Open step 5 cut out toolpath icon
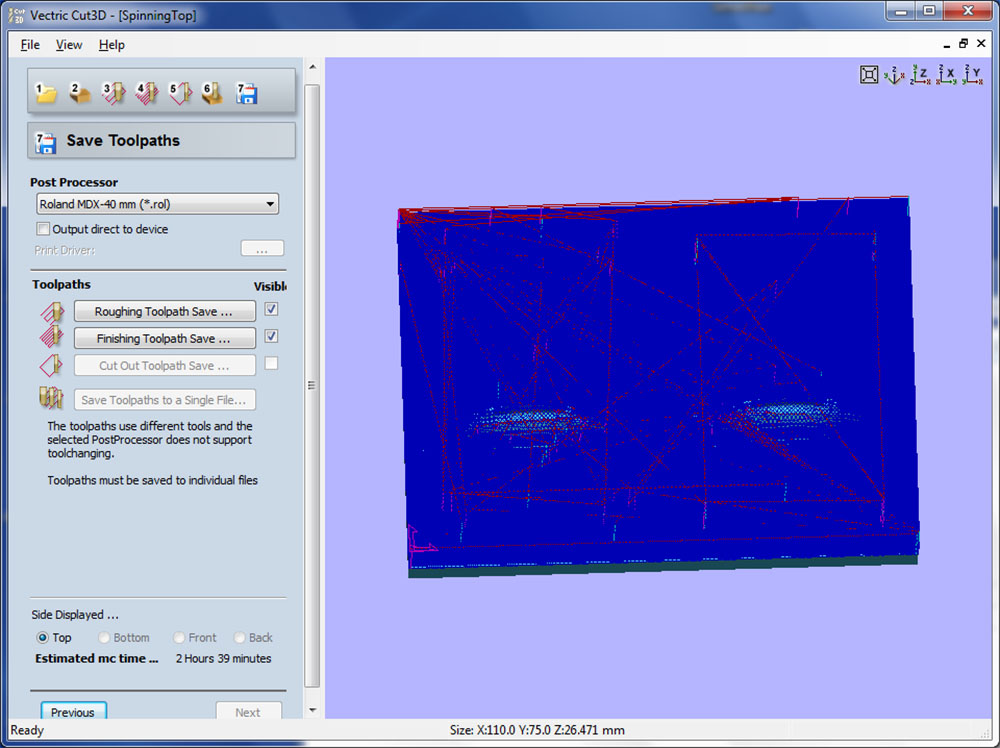The height and width of the screenshot is (748, 1000). [180, 93]
